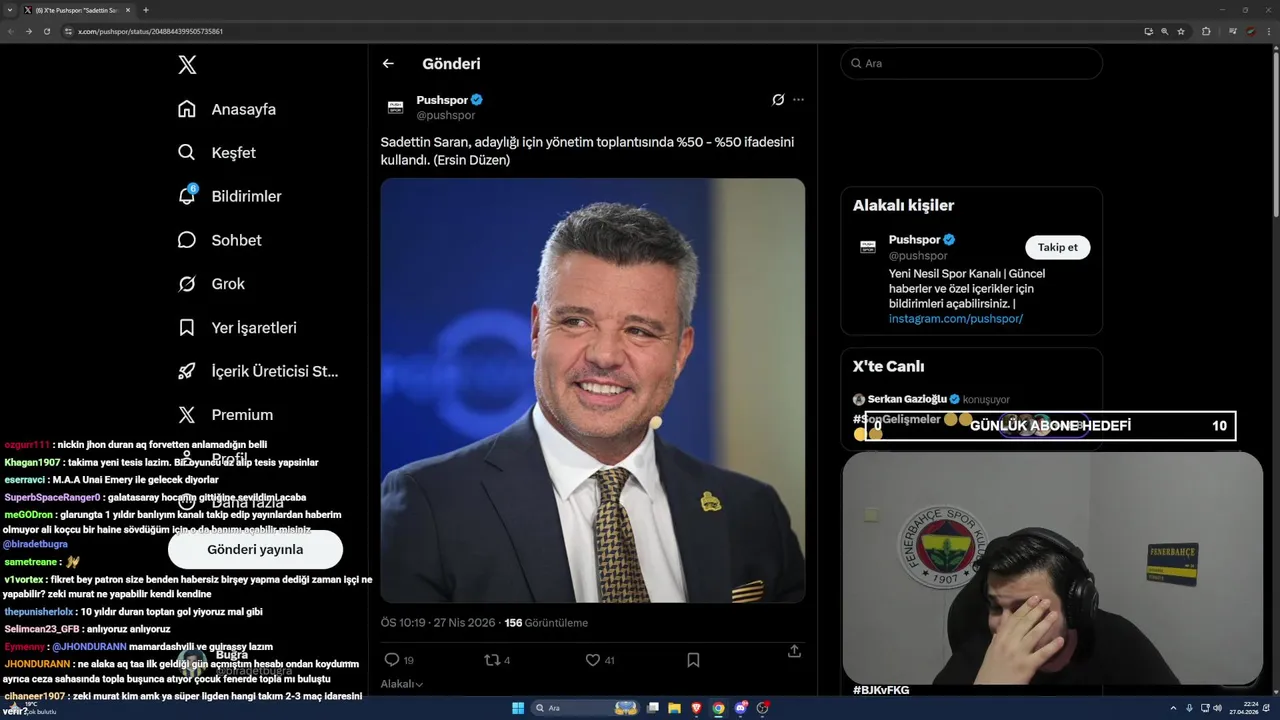Click the Grok icon on the post header
This screenshot has width=1280, height=720.
tap(778, 100)
